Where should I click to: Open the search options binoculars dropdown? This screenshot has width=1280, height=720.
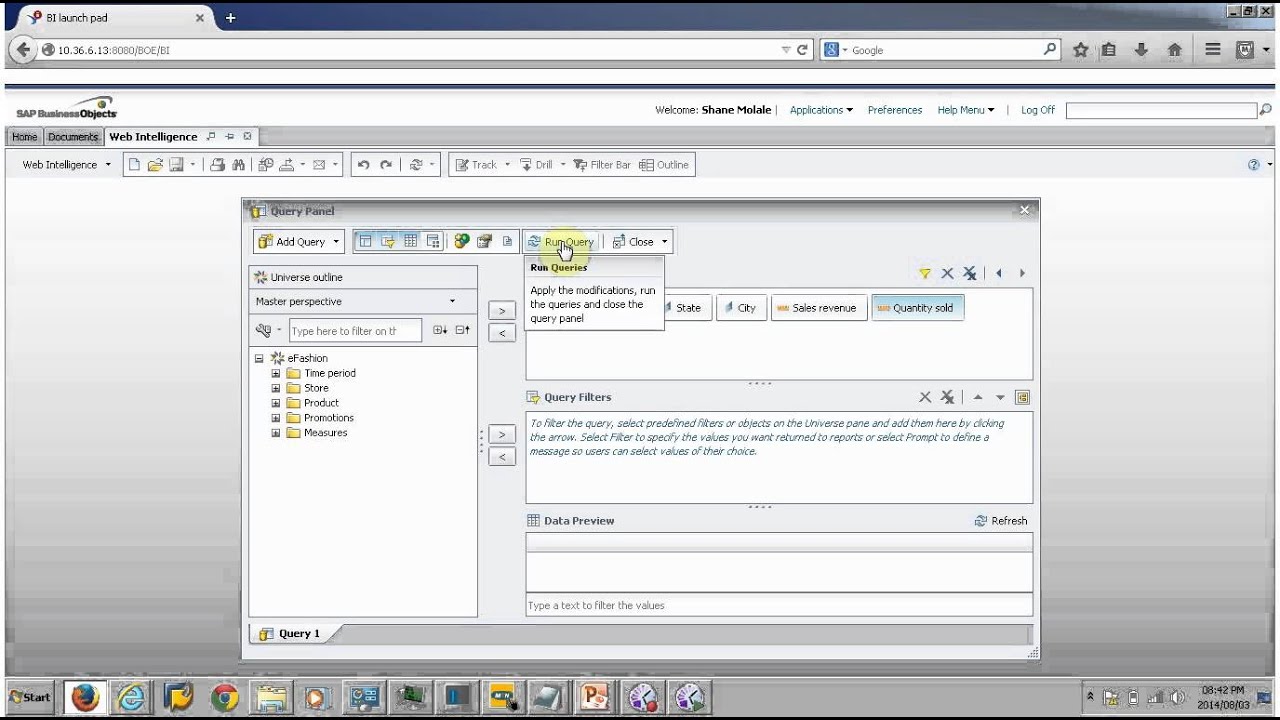point(268,330)
